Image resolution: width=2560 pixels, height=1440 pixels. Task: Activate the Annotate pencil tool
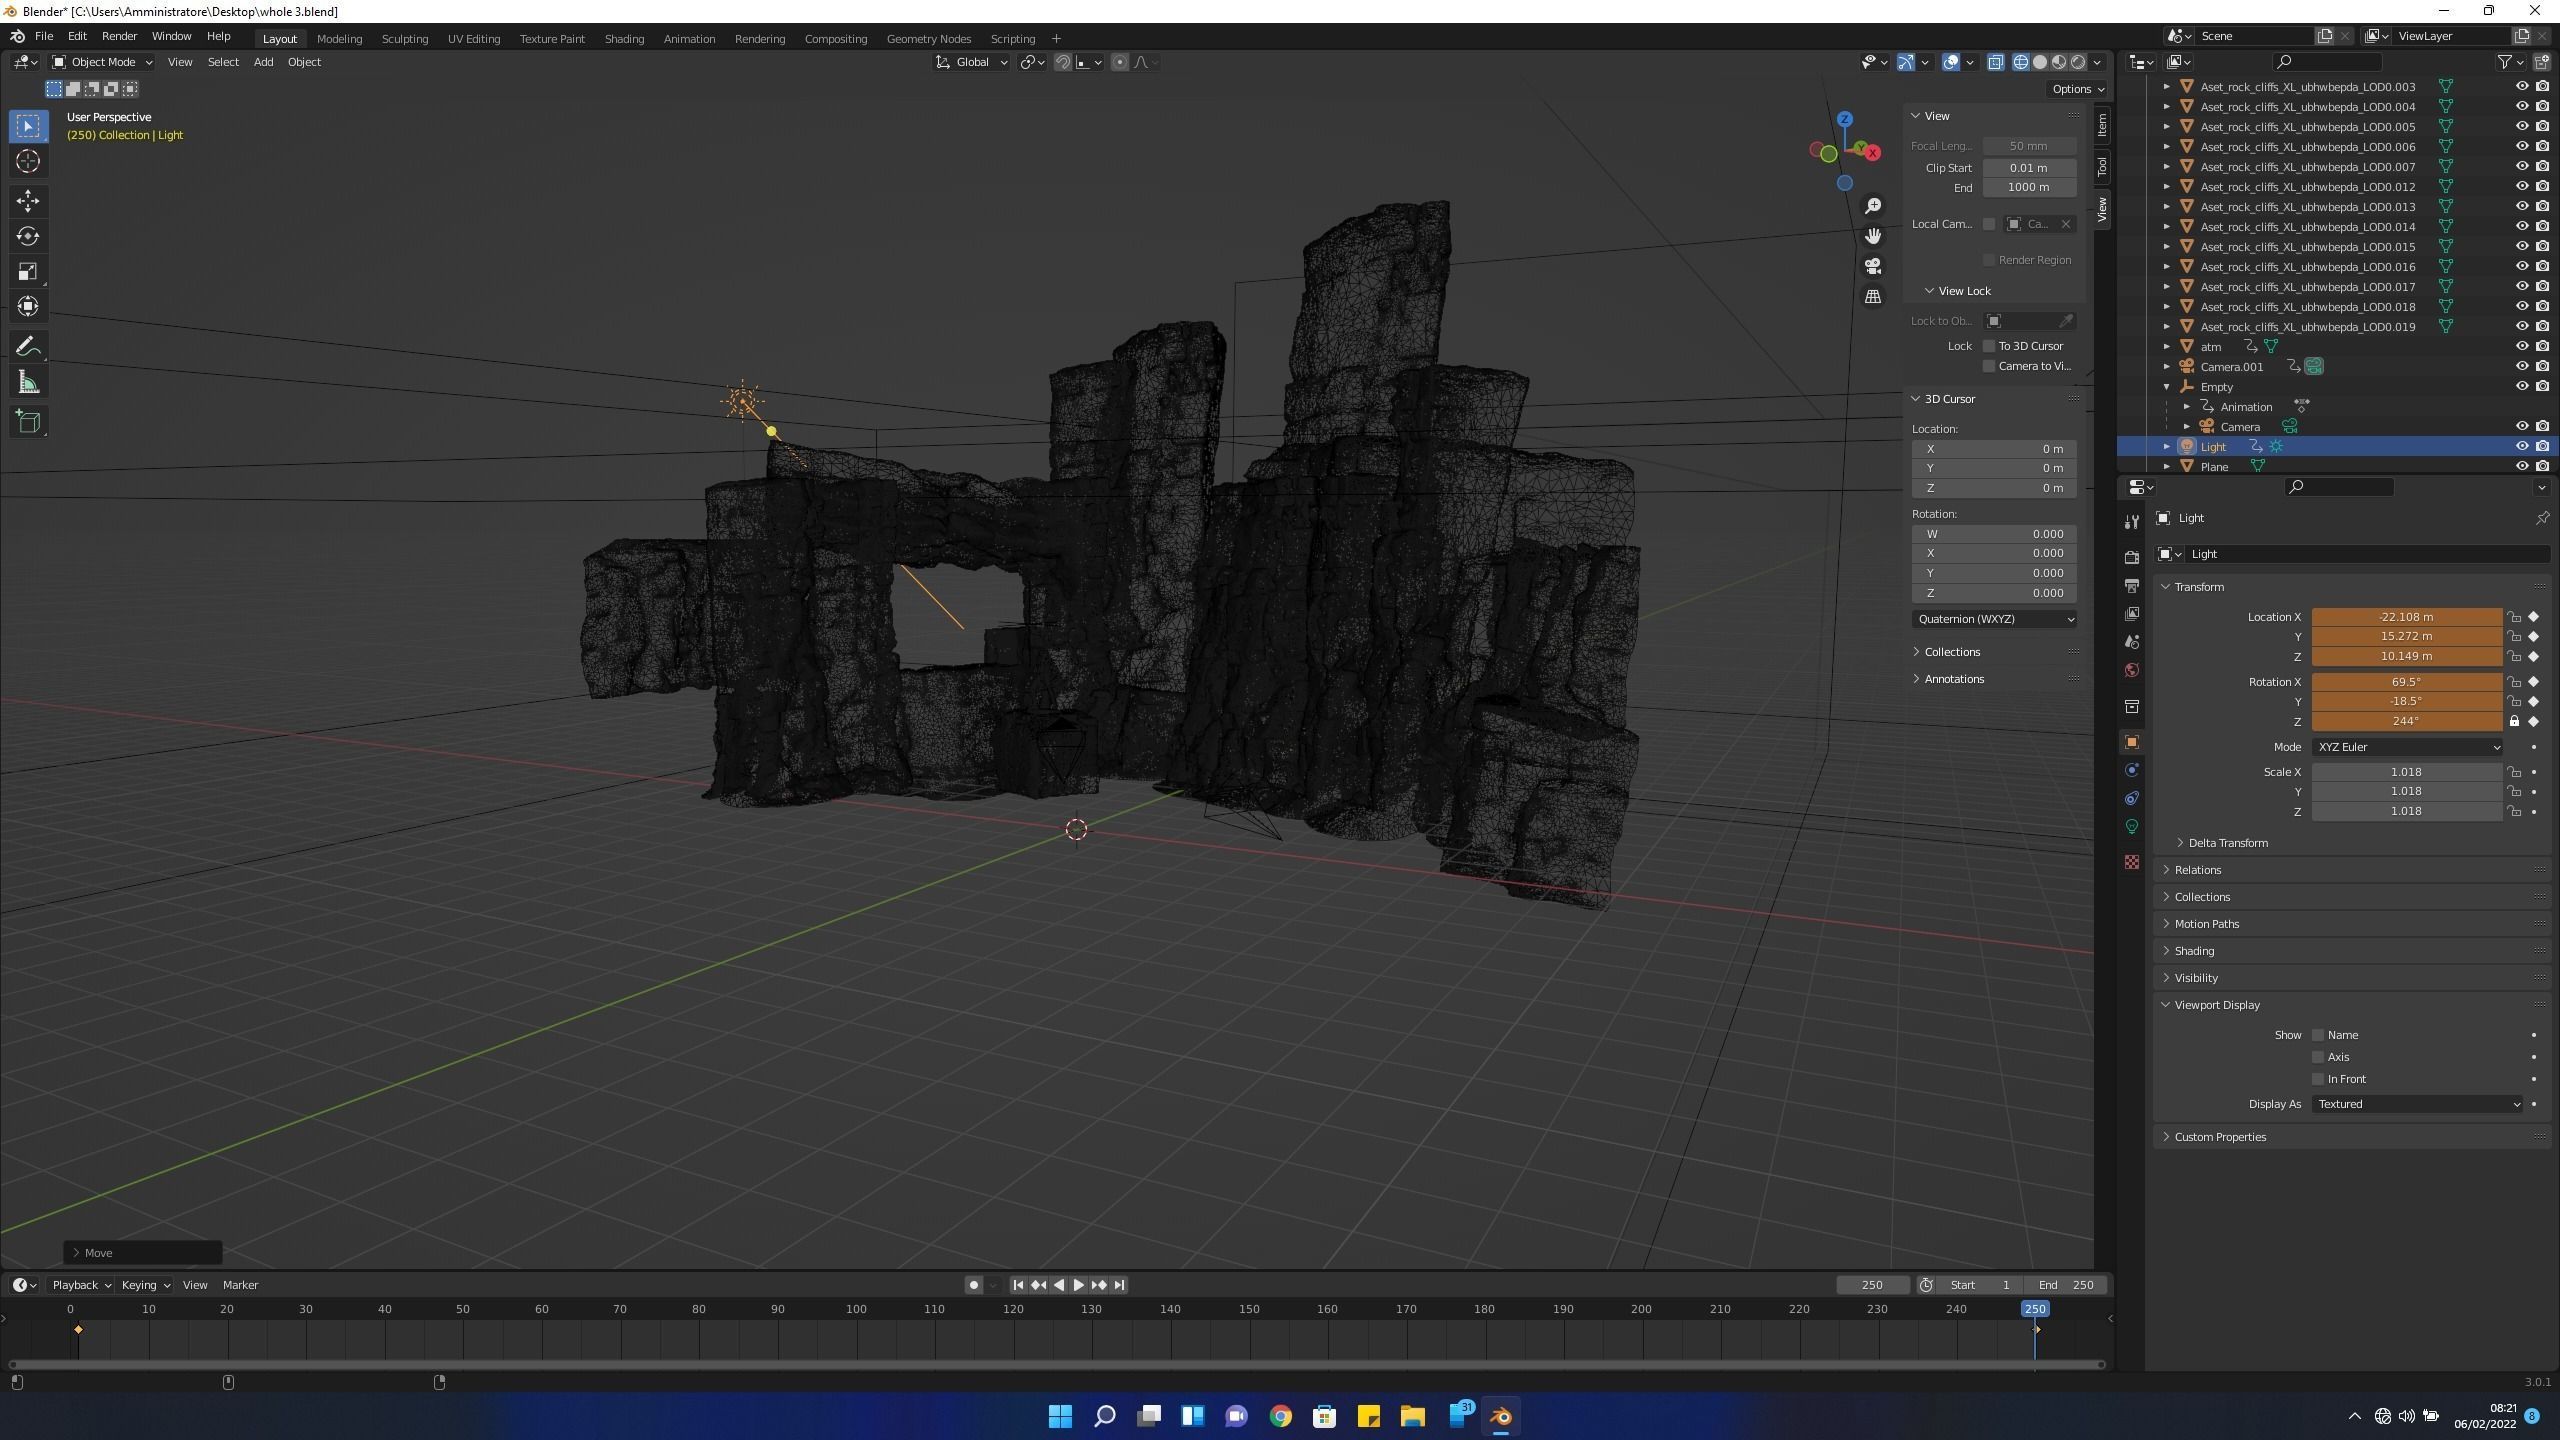tap(28, 347)
